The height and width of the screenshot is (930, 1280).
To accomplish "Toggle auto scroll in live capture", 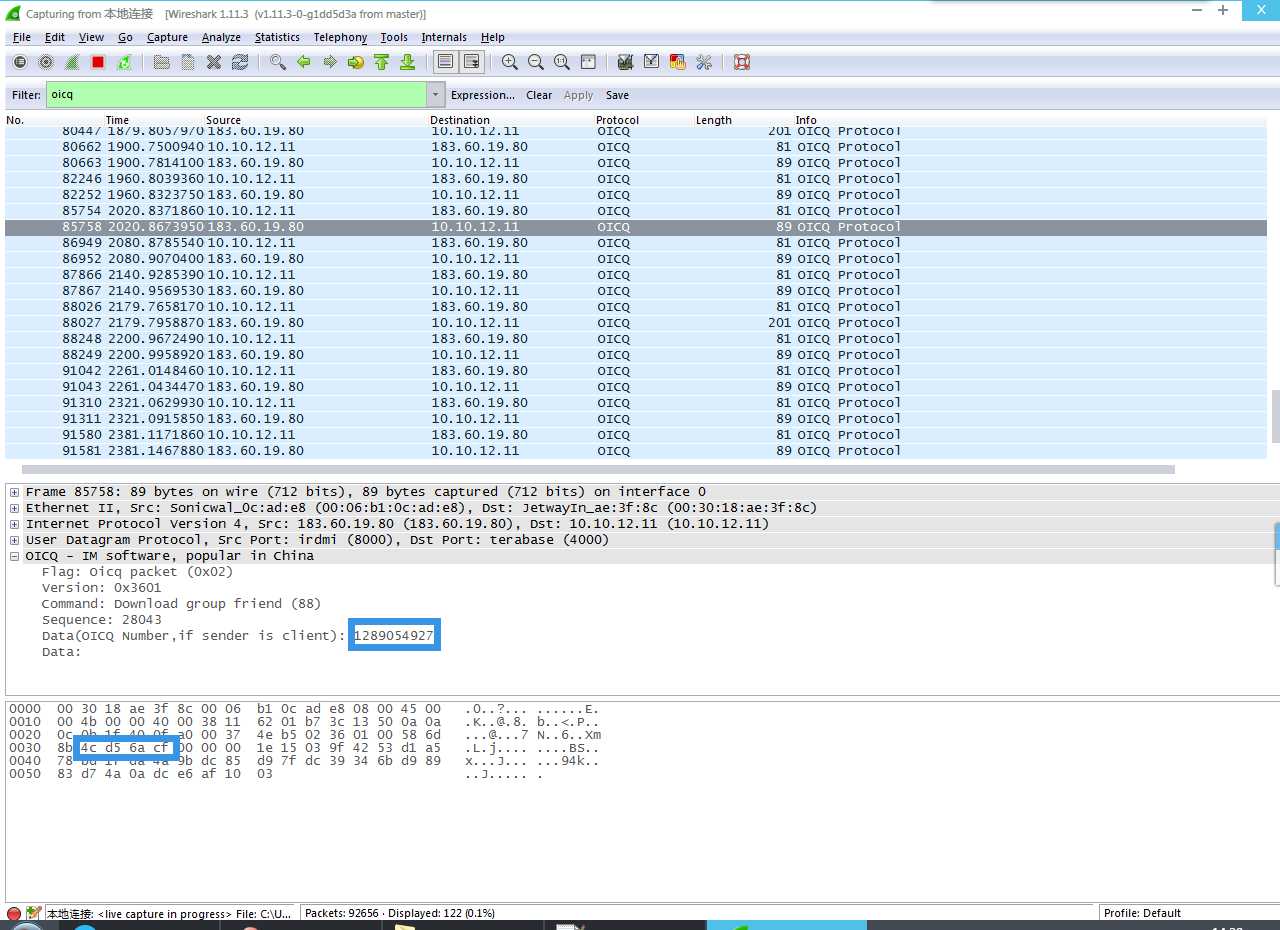I will (x=472, y=62).
